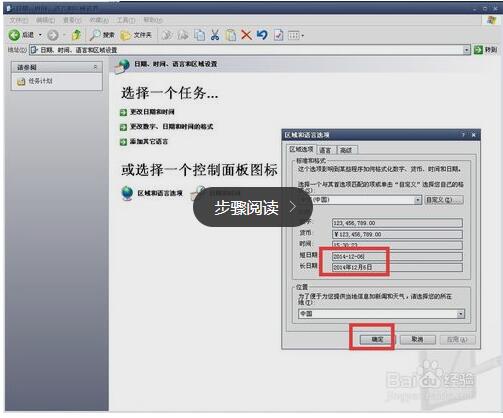
Task: Click the Copy pages toolbar icon
Action: pos(199,35)
